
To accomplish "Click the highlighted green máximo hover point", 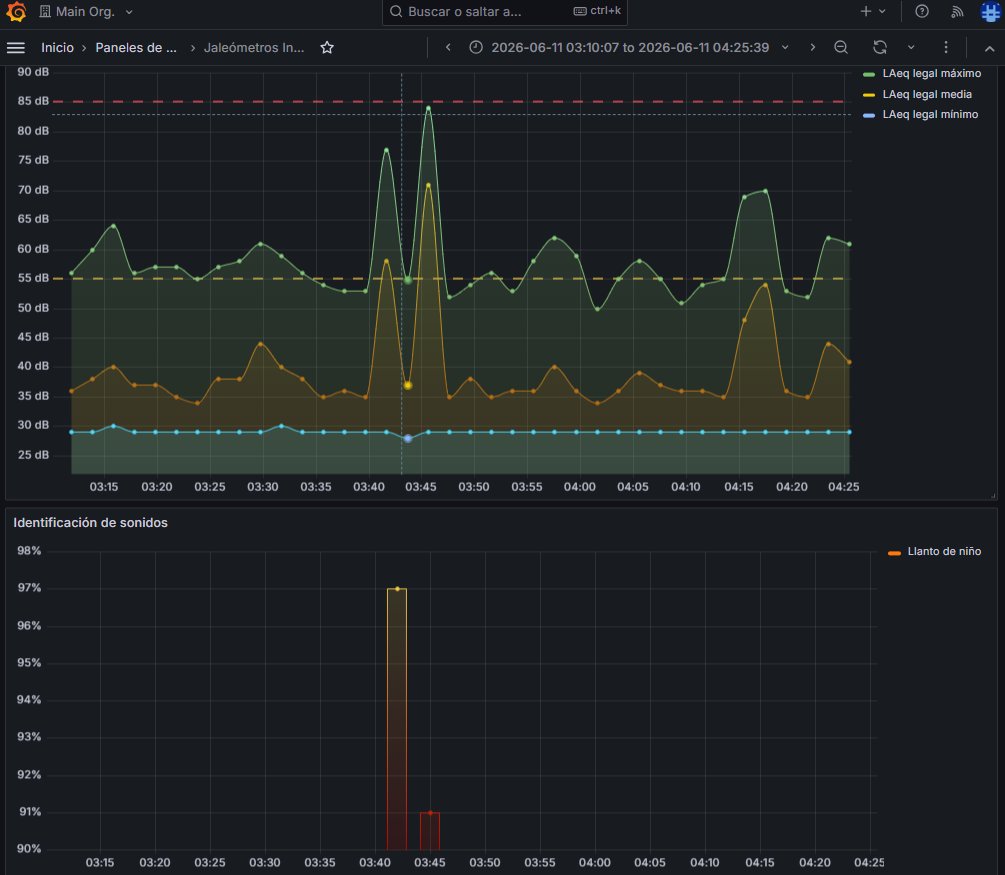I will click(408, 280).
